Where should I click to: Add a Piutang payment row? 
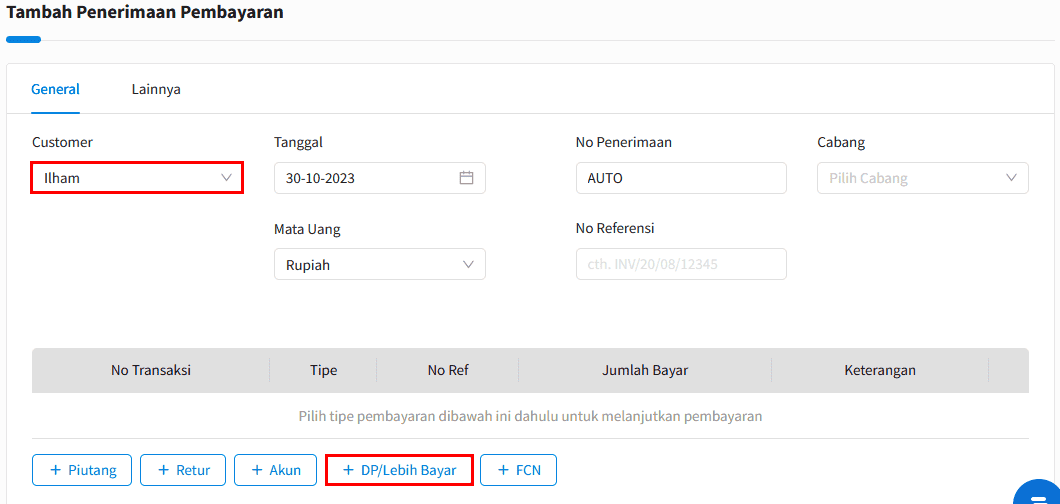[x=82, y=470]
